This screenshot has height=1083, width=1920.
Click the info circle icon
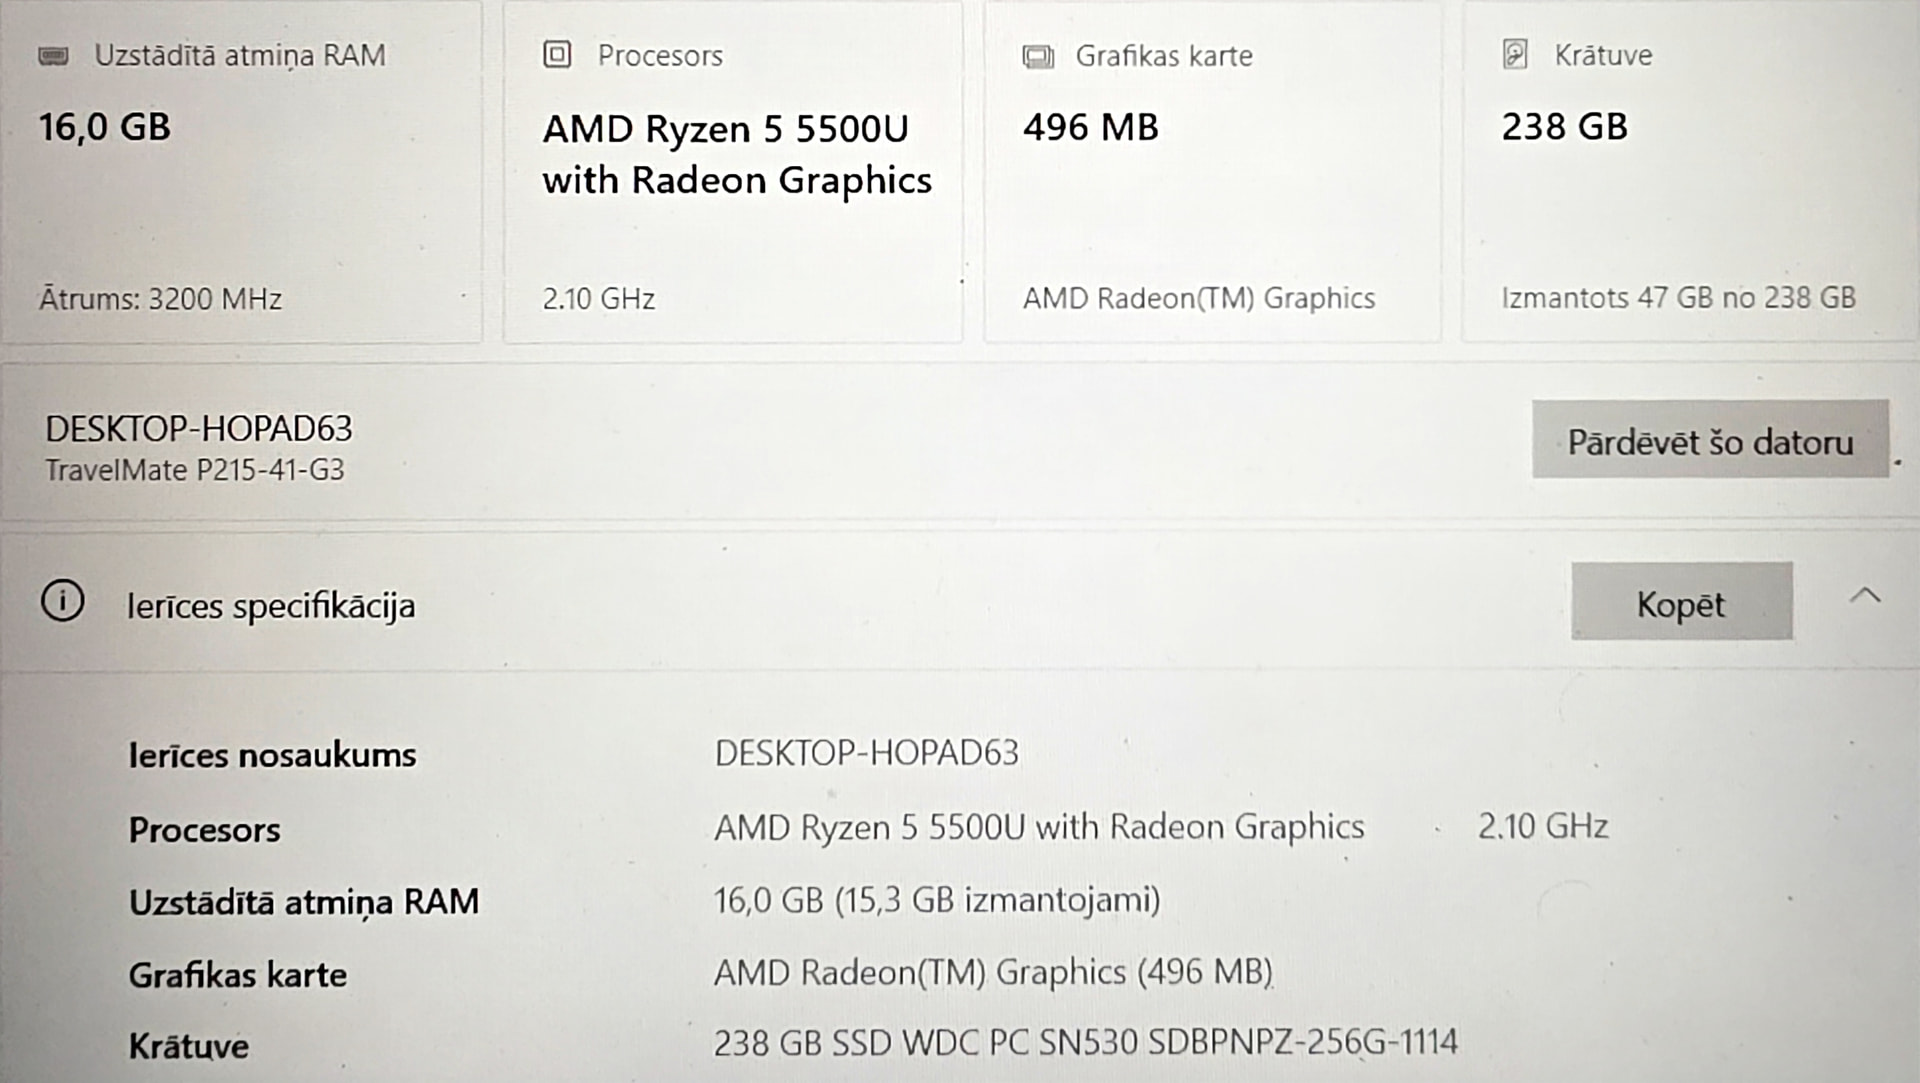[62, 602]
